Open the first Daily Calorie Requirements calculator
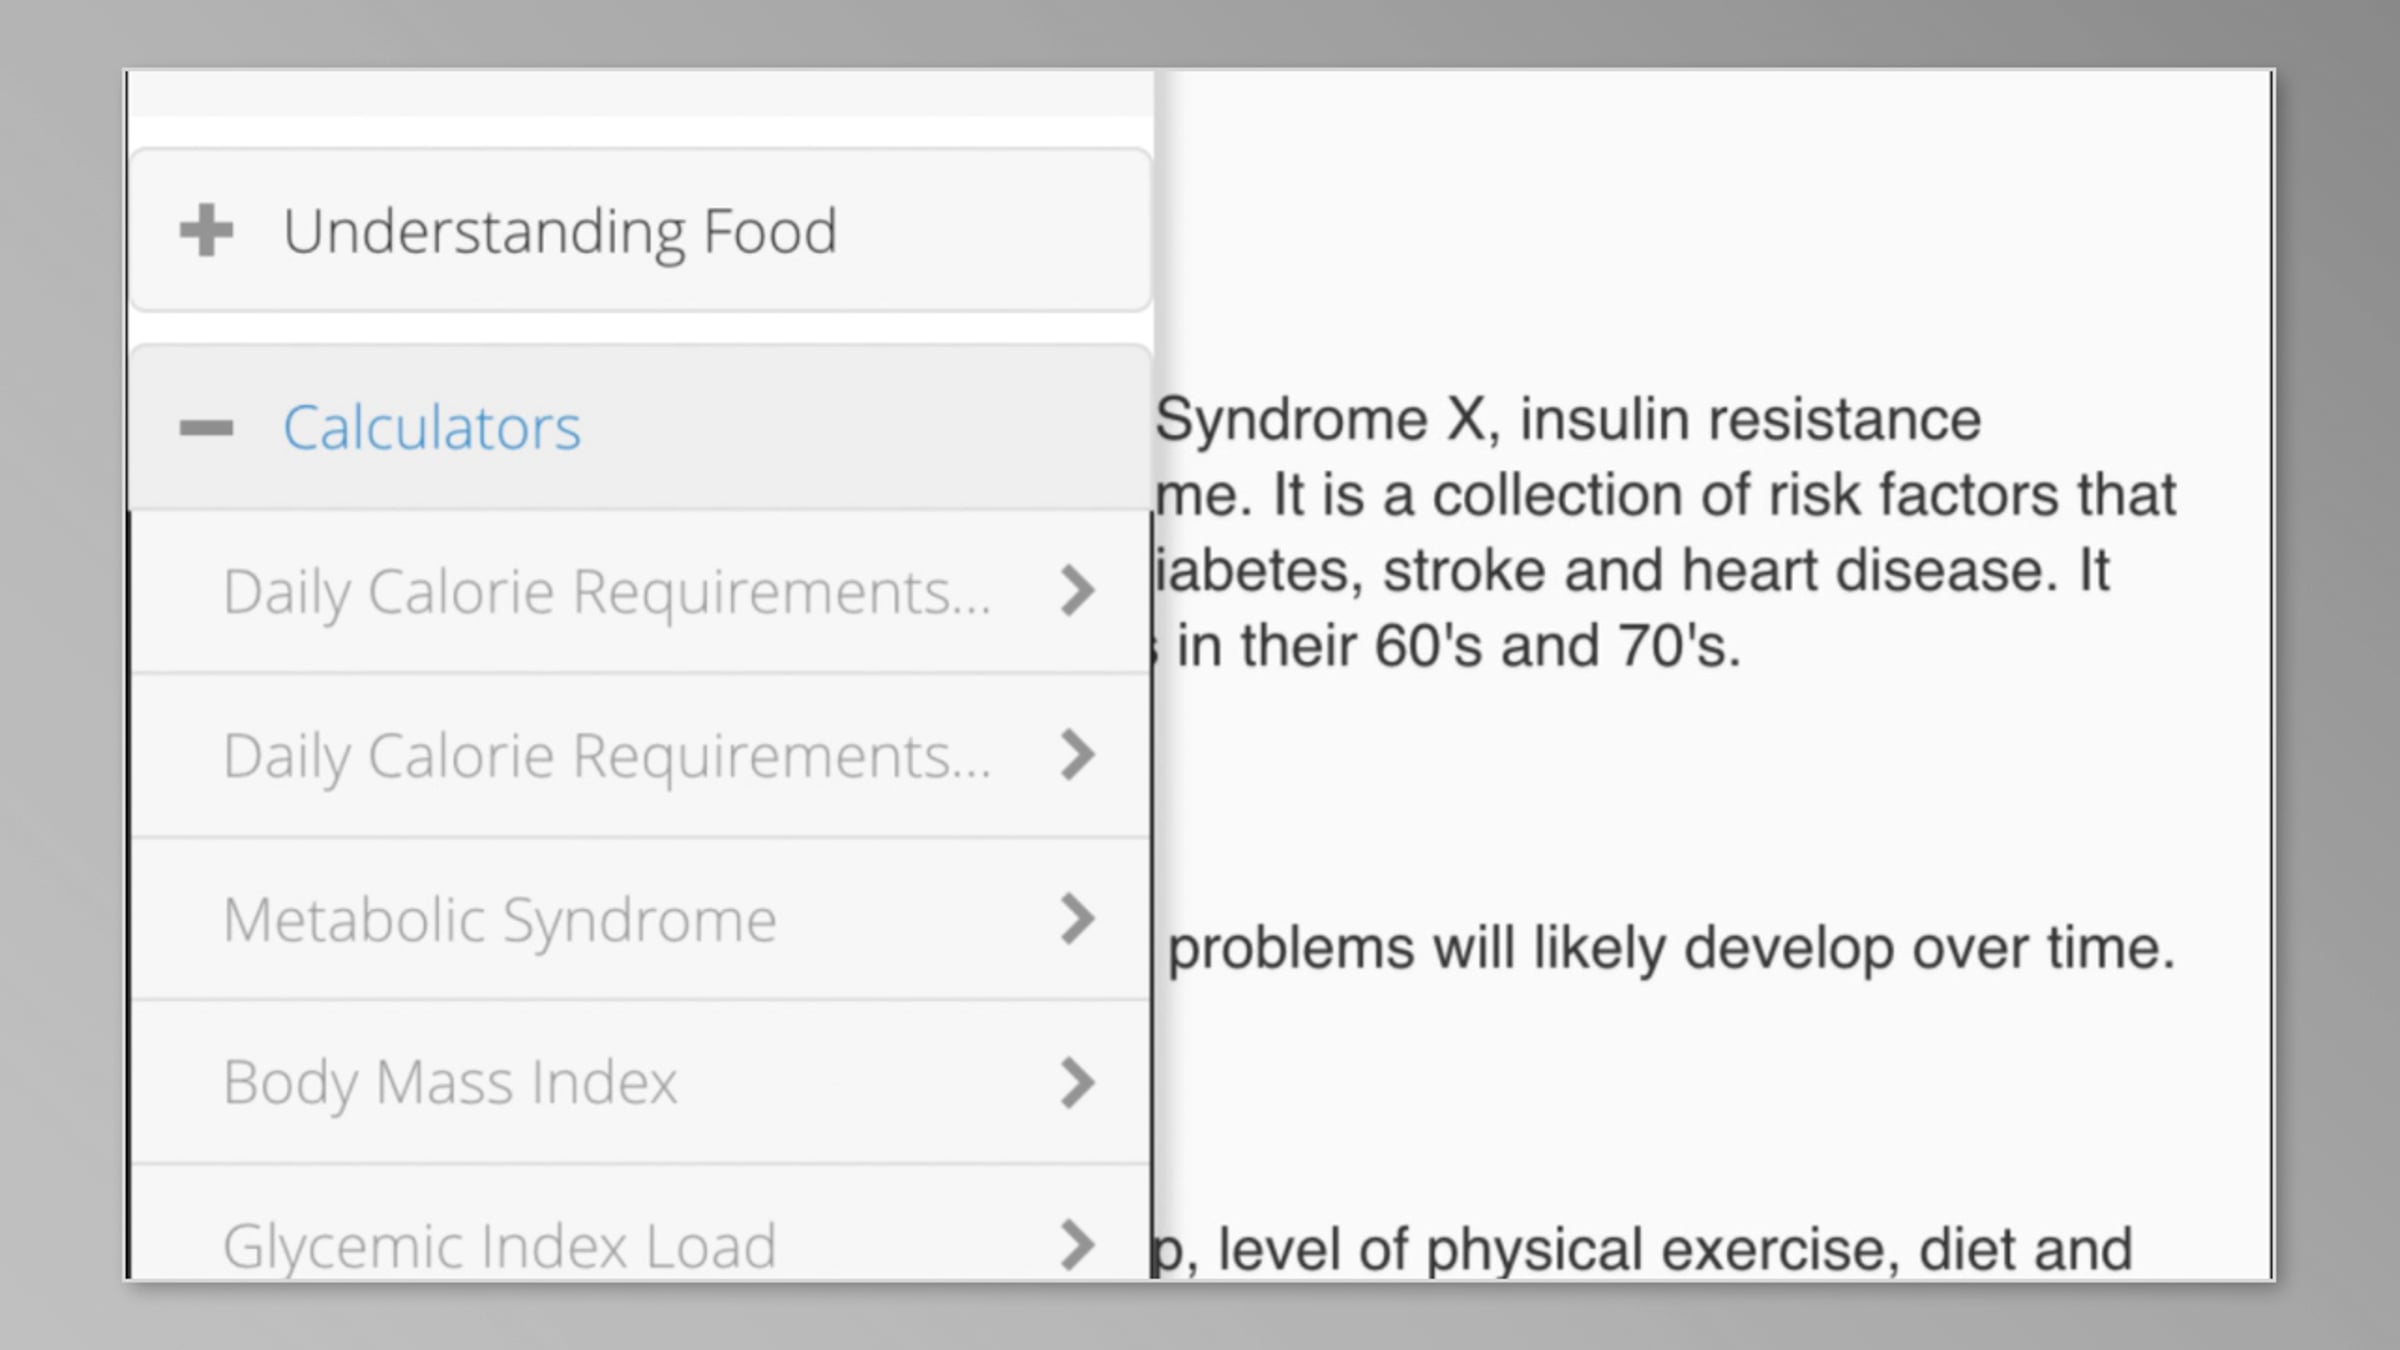Image resolution: width=2400 pixels, height=1350 pixels. click(606, 592)
